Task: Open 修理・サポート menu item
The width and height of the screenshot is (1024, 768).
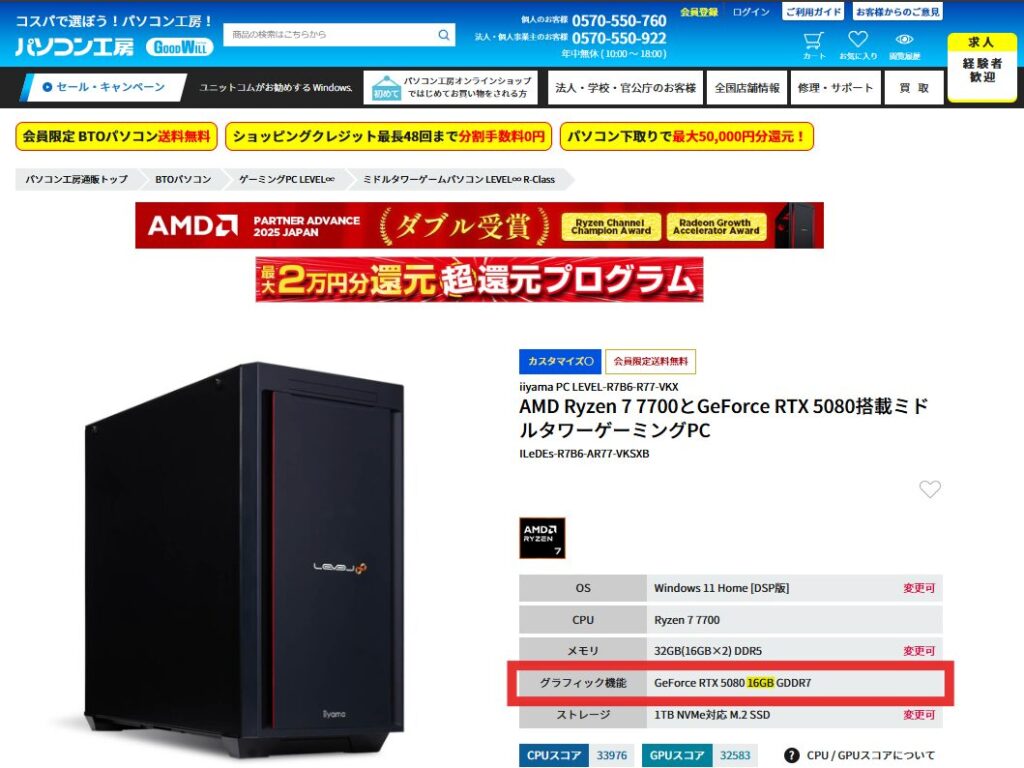Action: coord(835,88)
